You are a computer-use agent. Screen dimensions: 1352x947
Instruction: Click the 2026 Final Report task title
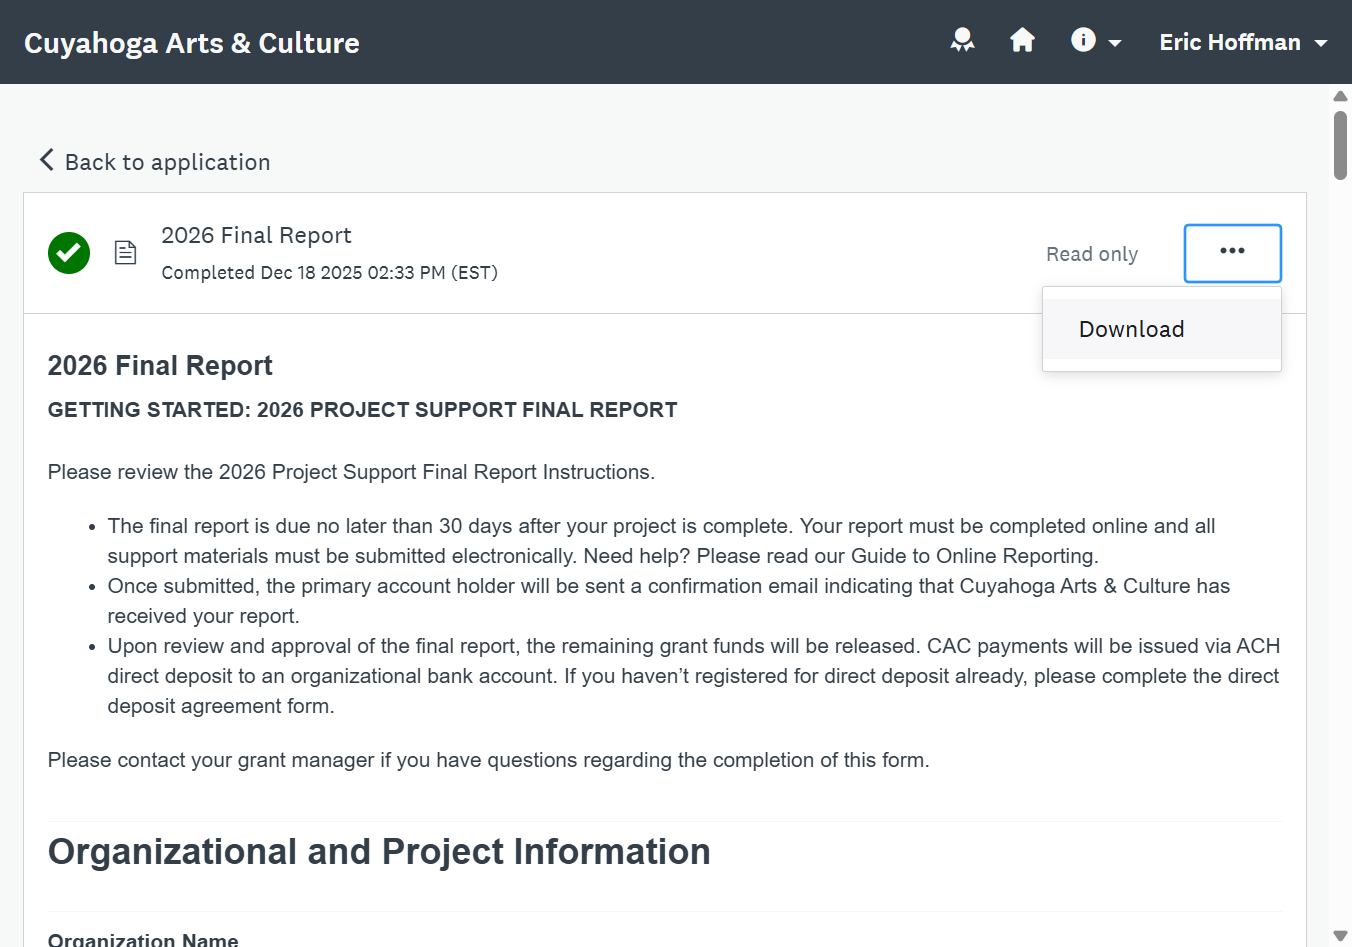pos(256,235)
